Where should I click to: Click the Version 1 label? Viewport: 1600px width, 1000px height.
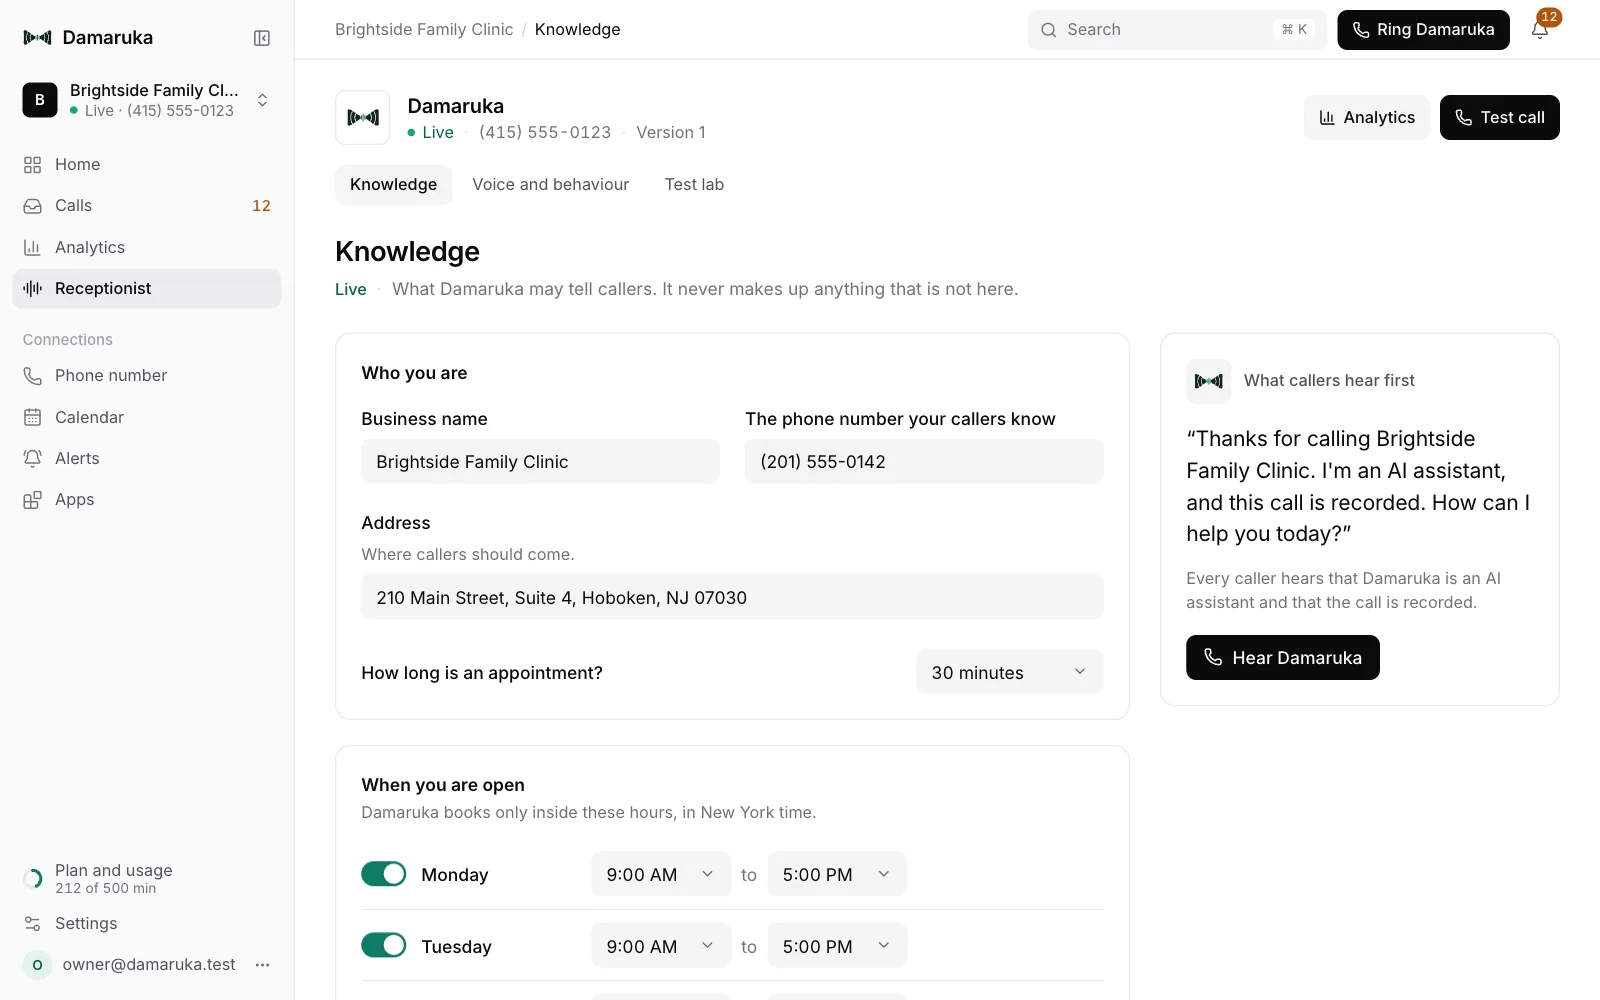pyautogui.click(x=671, y=133)
